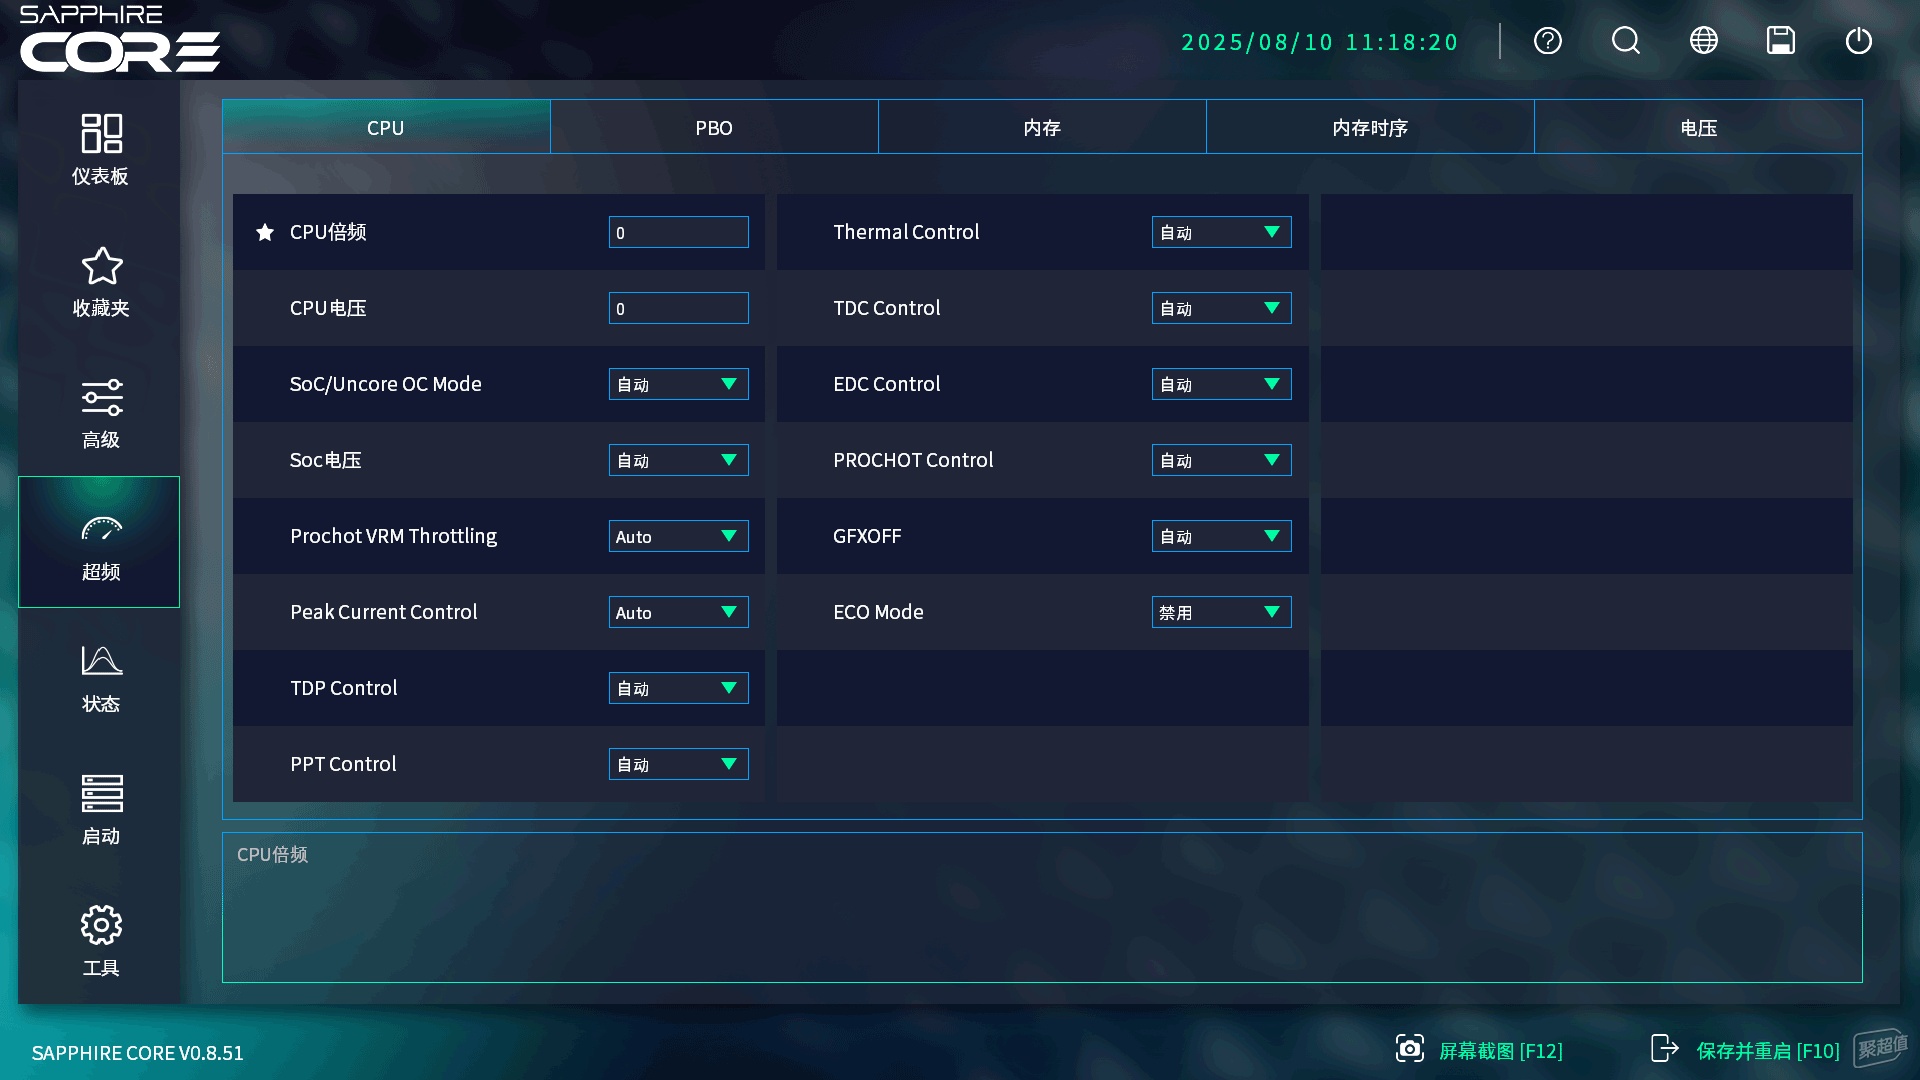Open the PROCHOT Control dropdown
Screen dimensions: 1920x1080
(x=1222, y=460)
